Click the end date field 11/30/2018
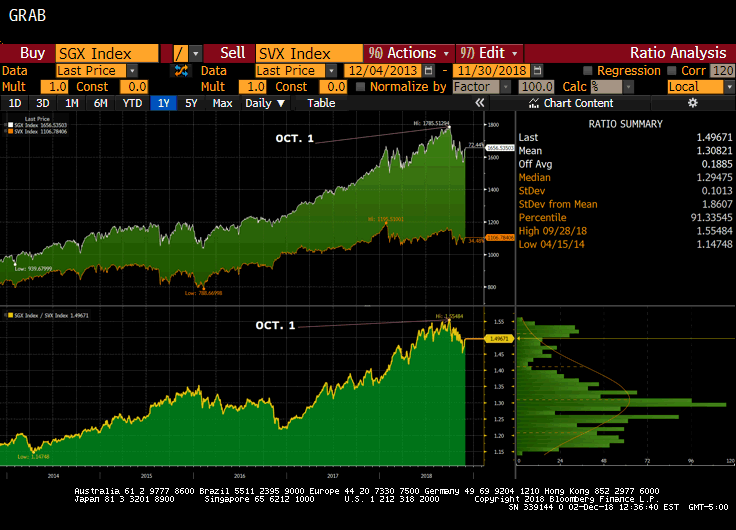Screen dimensions: 736x530 [491, 70]
